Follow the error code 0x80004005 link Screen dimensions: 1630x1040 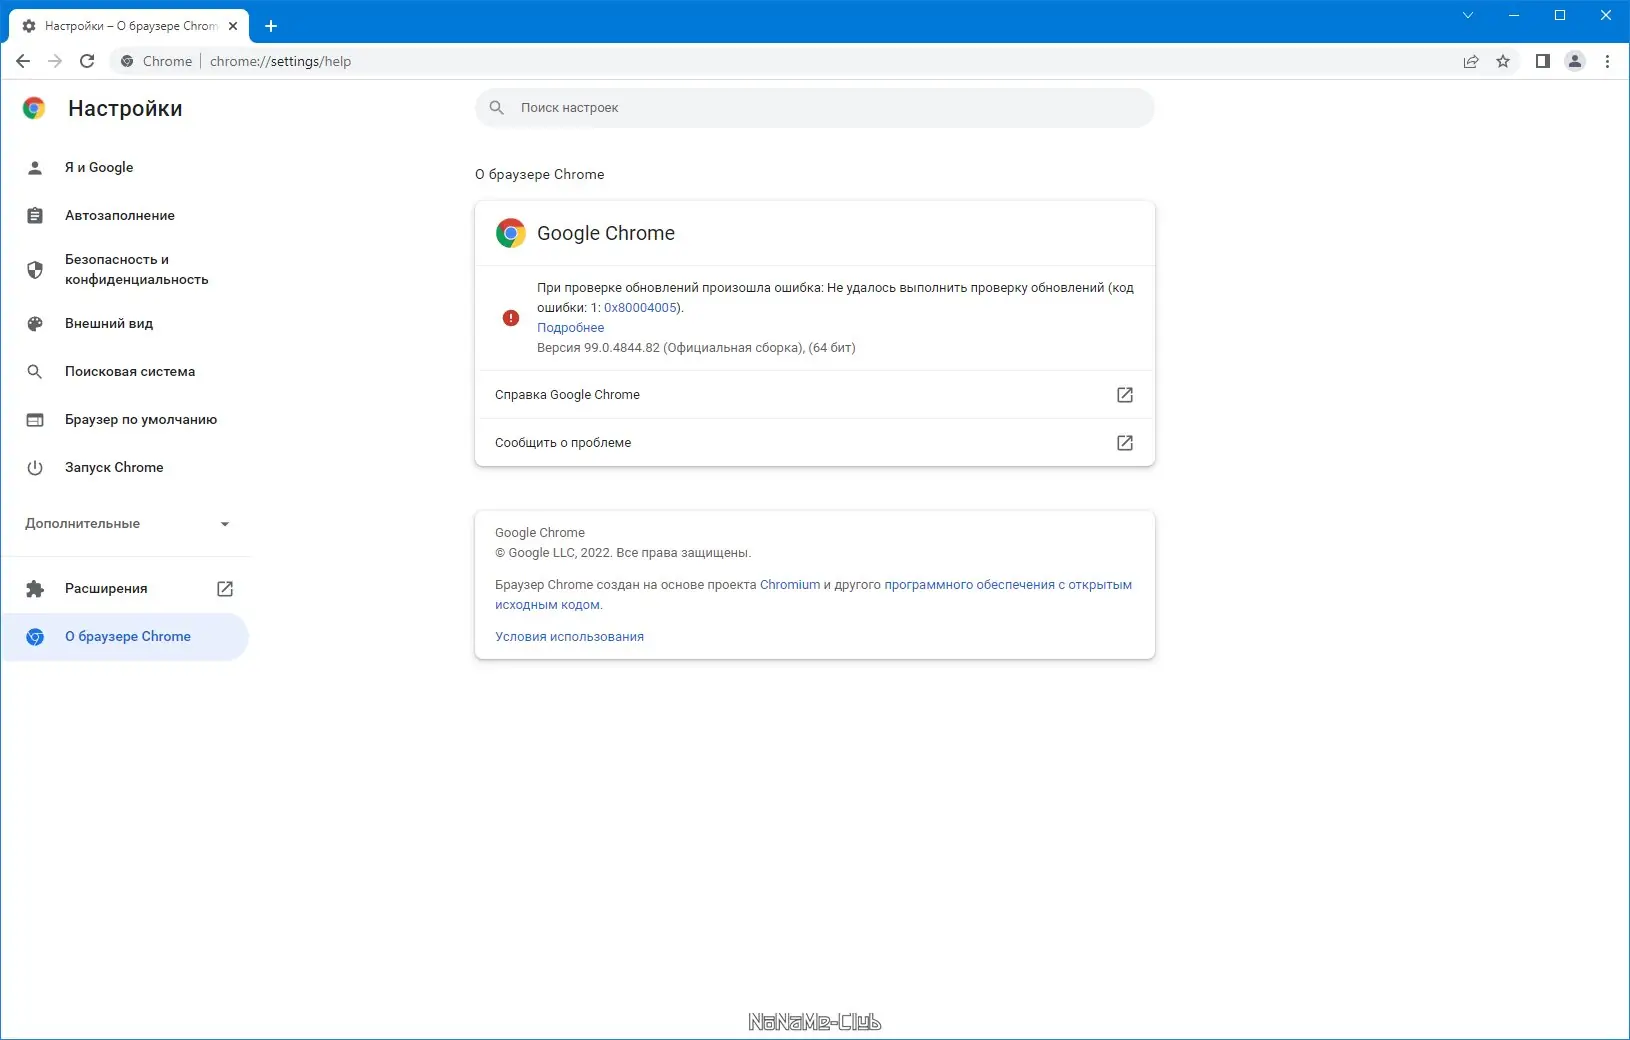[641, 308]
